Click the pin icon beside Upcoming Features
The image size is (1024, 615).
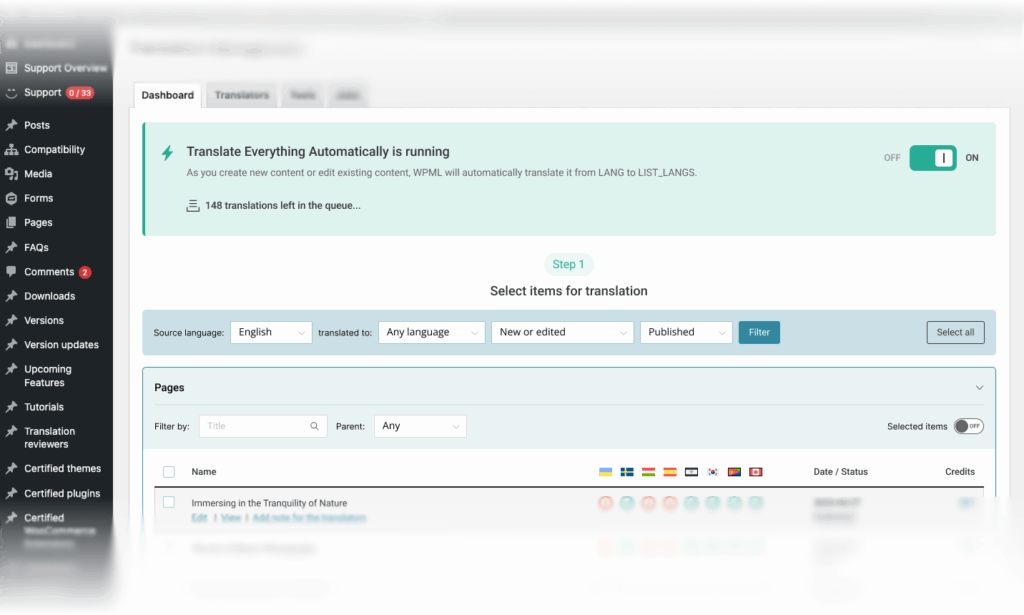pos(11,369)
